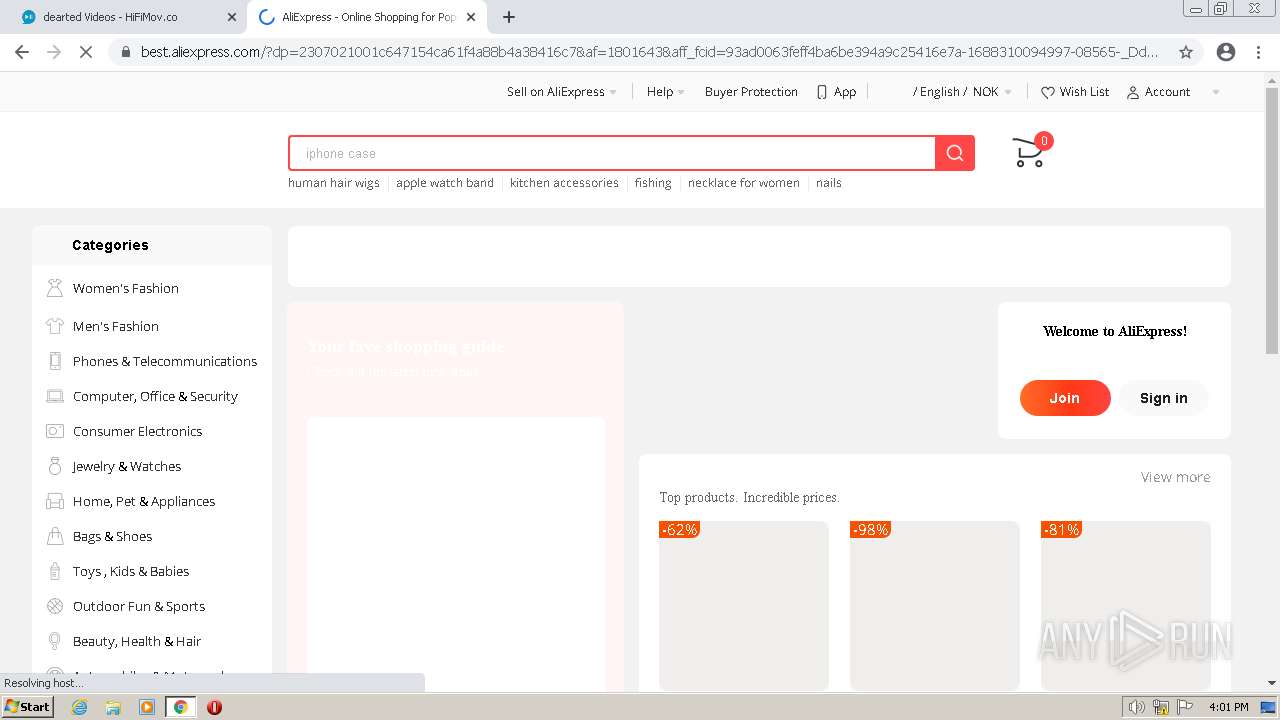Close the HiFiMov tab
The height and width of the screenshot is (720, 1280).
[232, 17]
